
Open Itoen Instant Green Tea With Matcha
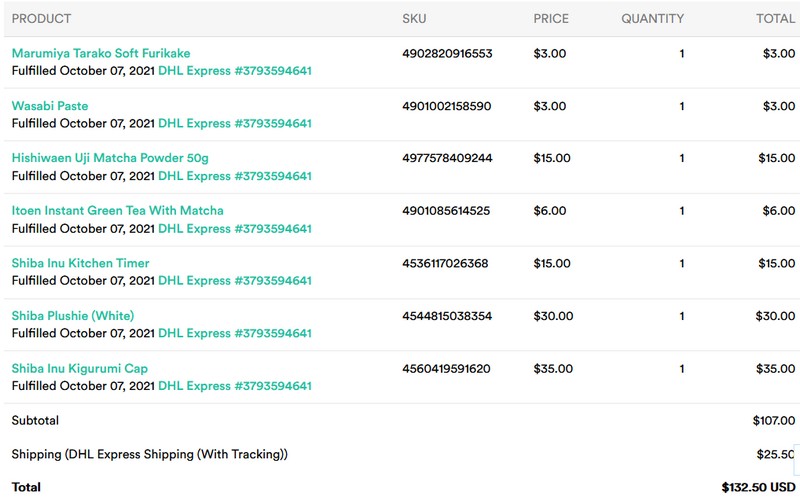point(118,211)
